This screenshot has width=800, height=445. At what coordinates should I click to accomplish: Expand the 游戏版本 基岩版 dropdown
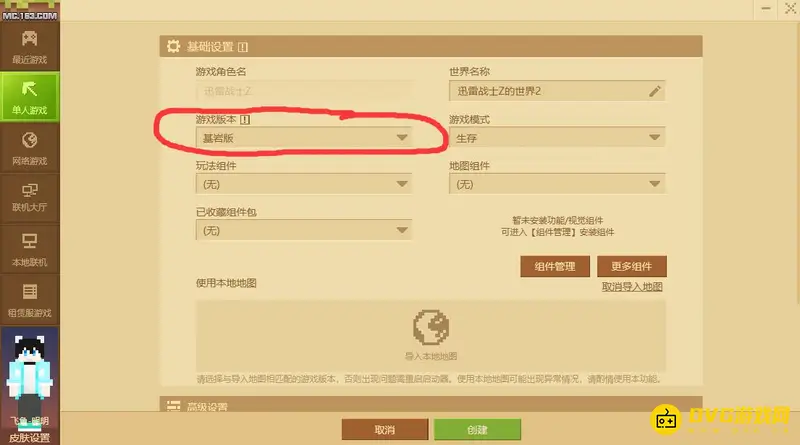click(x=304, y=137)
